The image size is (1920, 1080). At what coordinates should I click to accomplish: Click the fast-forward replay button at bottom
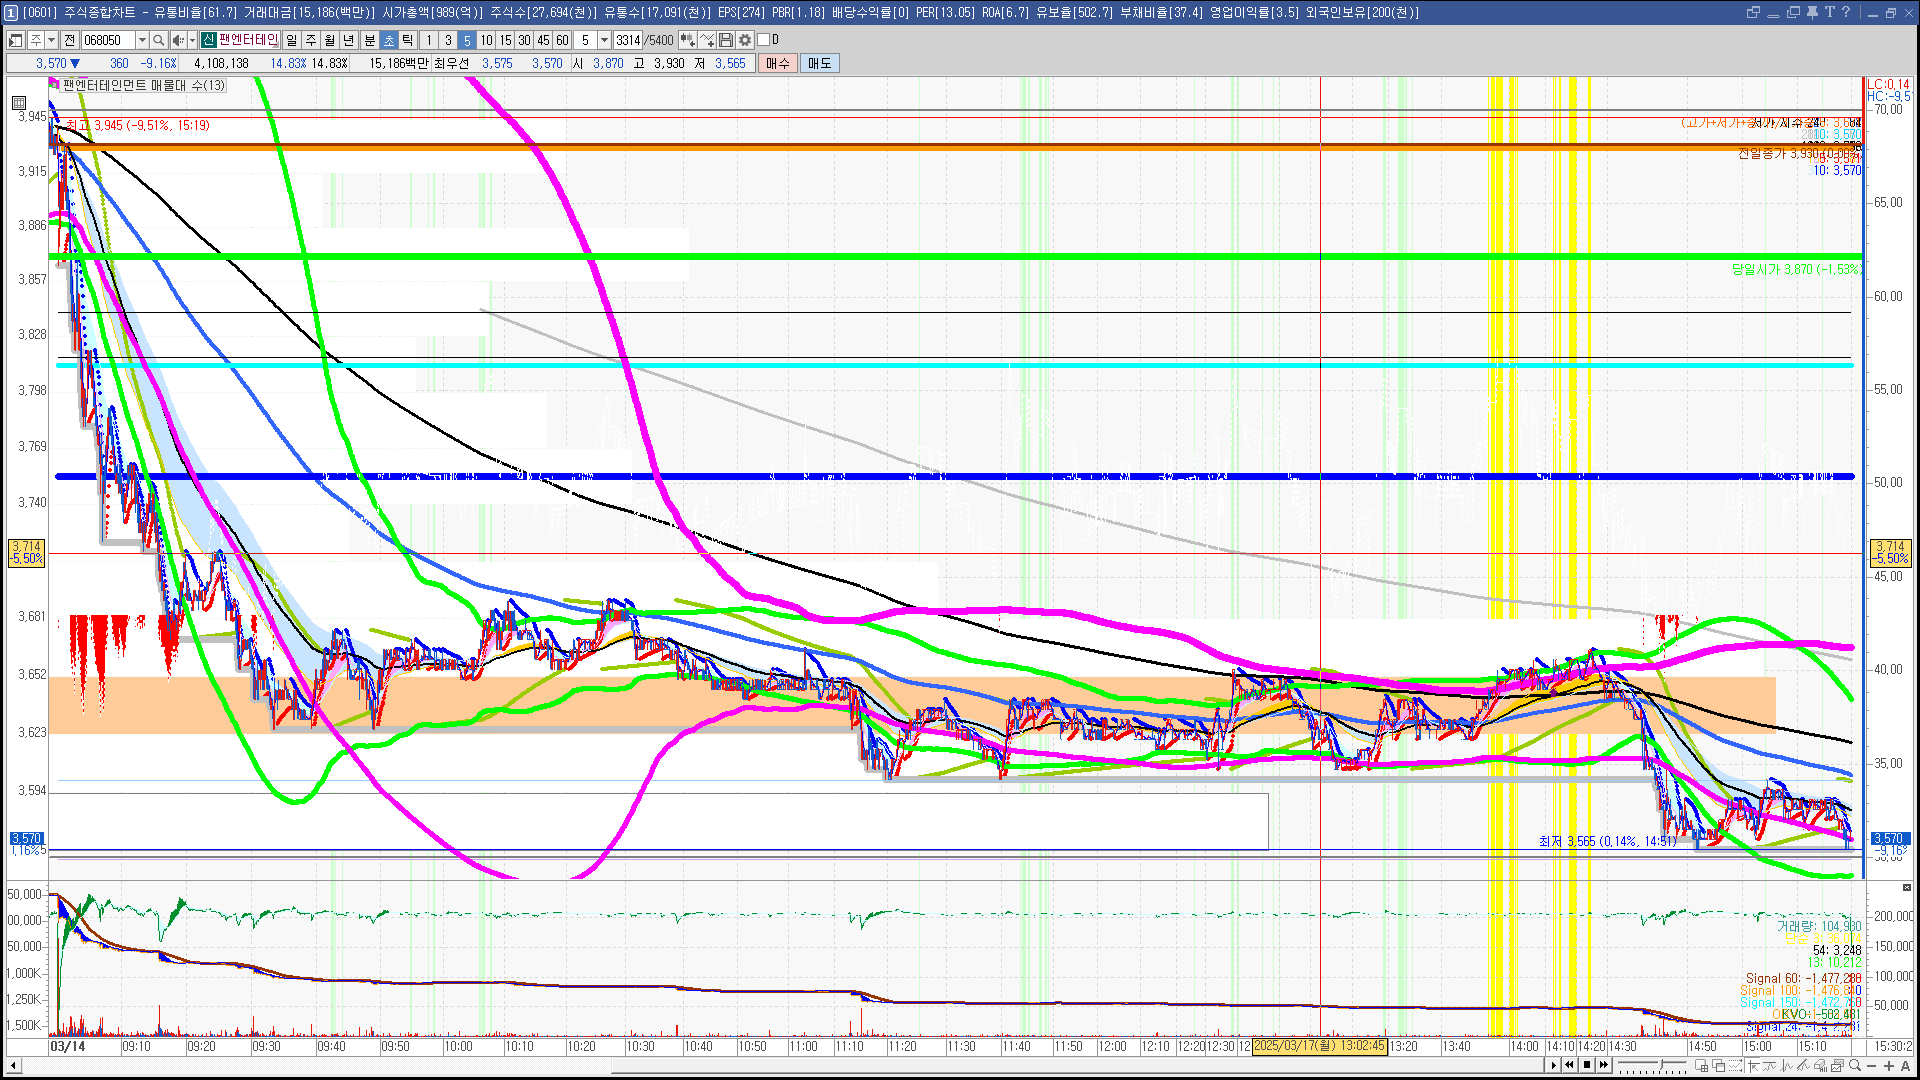[x=1604, y=1065]
